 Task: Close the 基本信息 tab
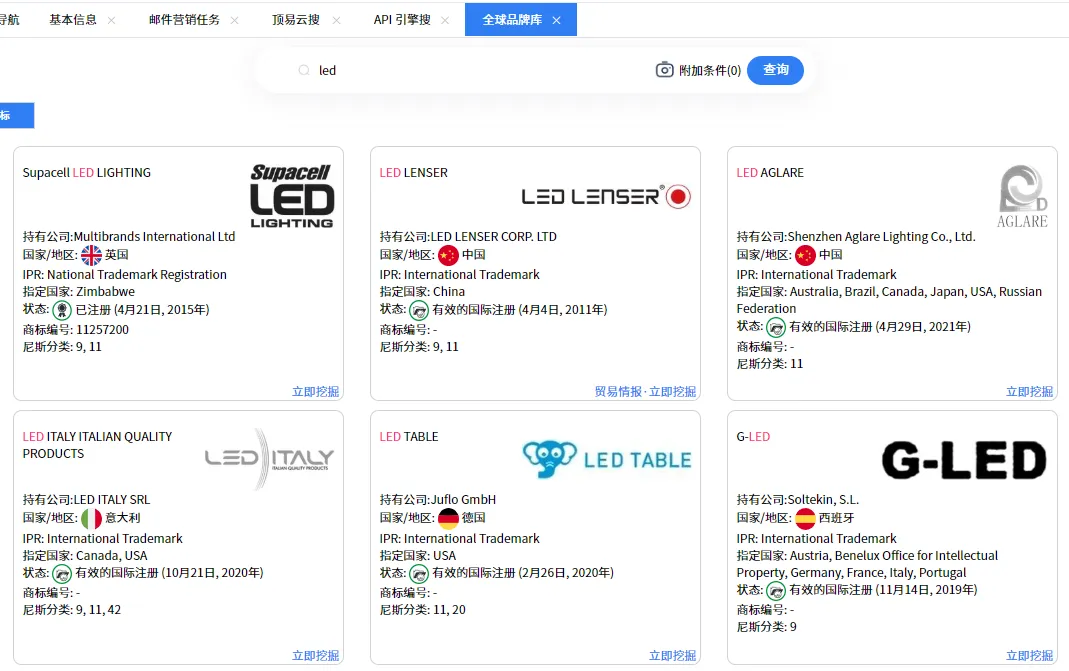[x=111, y=20]
